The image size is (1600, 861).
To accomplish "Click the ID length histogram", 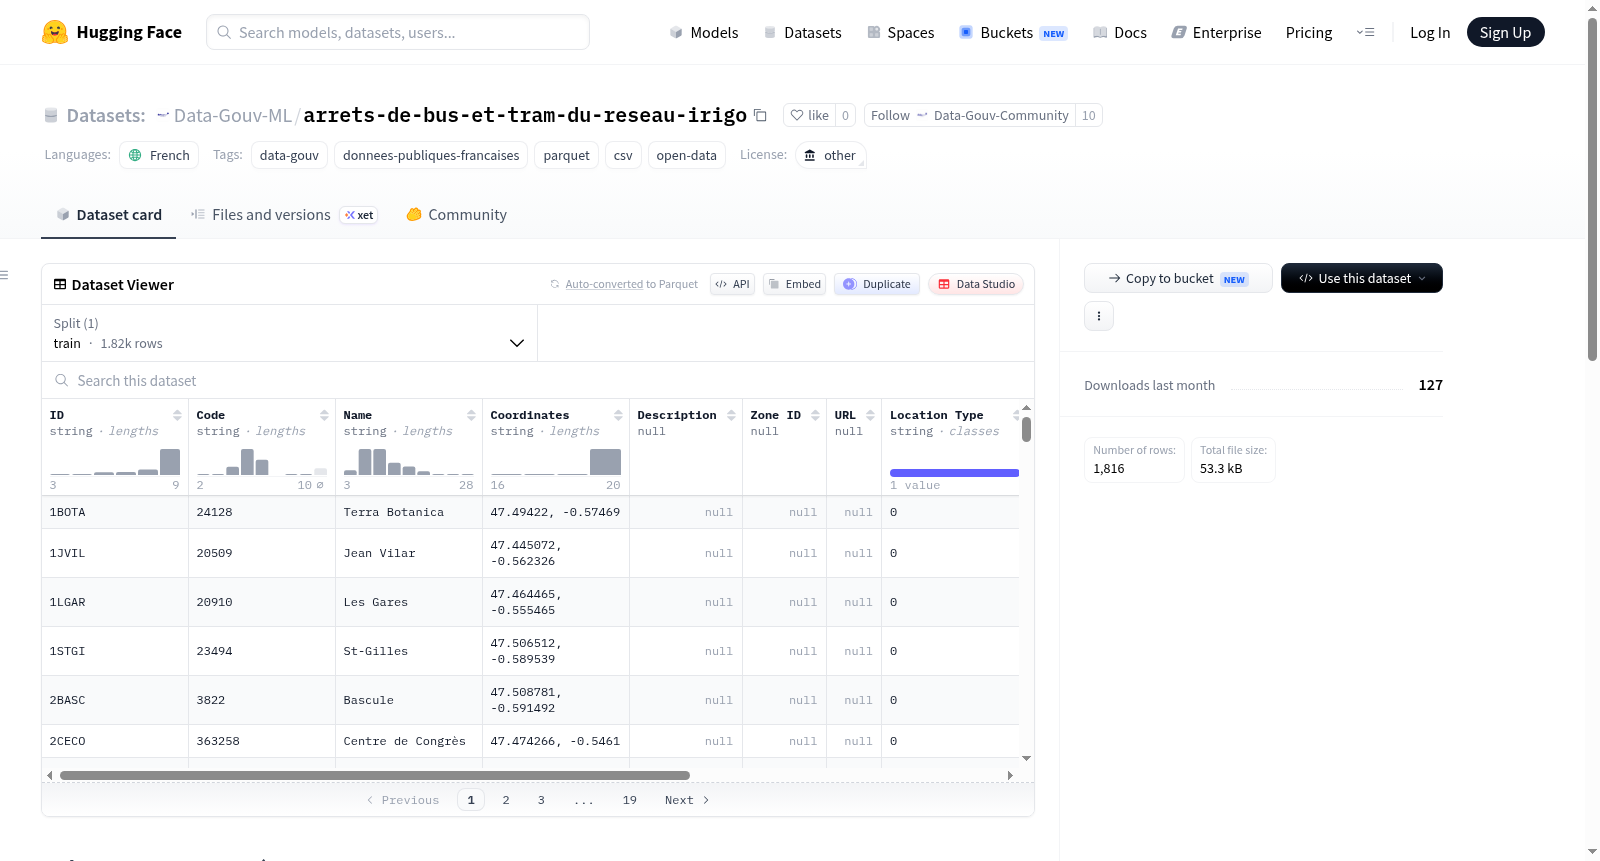I will point(115,462).
